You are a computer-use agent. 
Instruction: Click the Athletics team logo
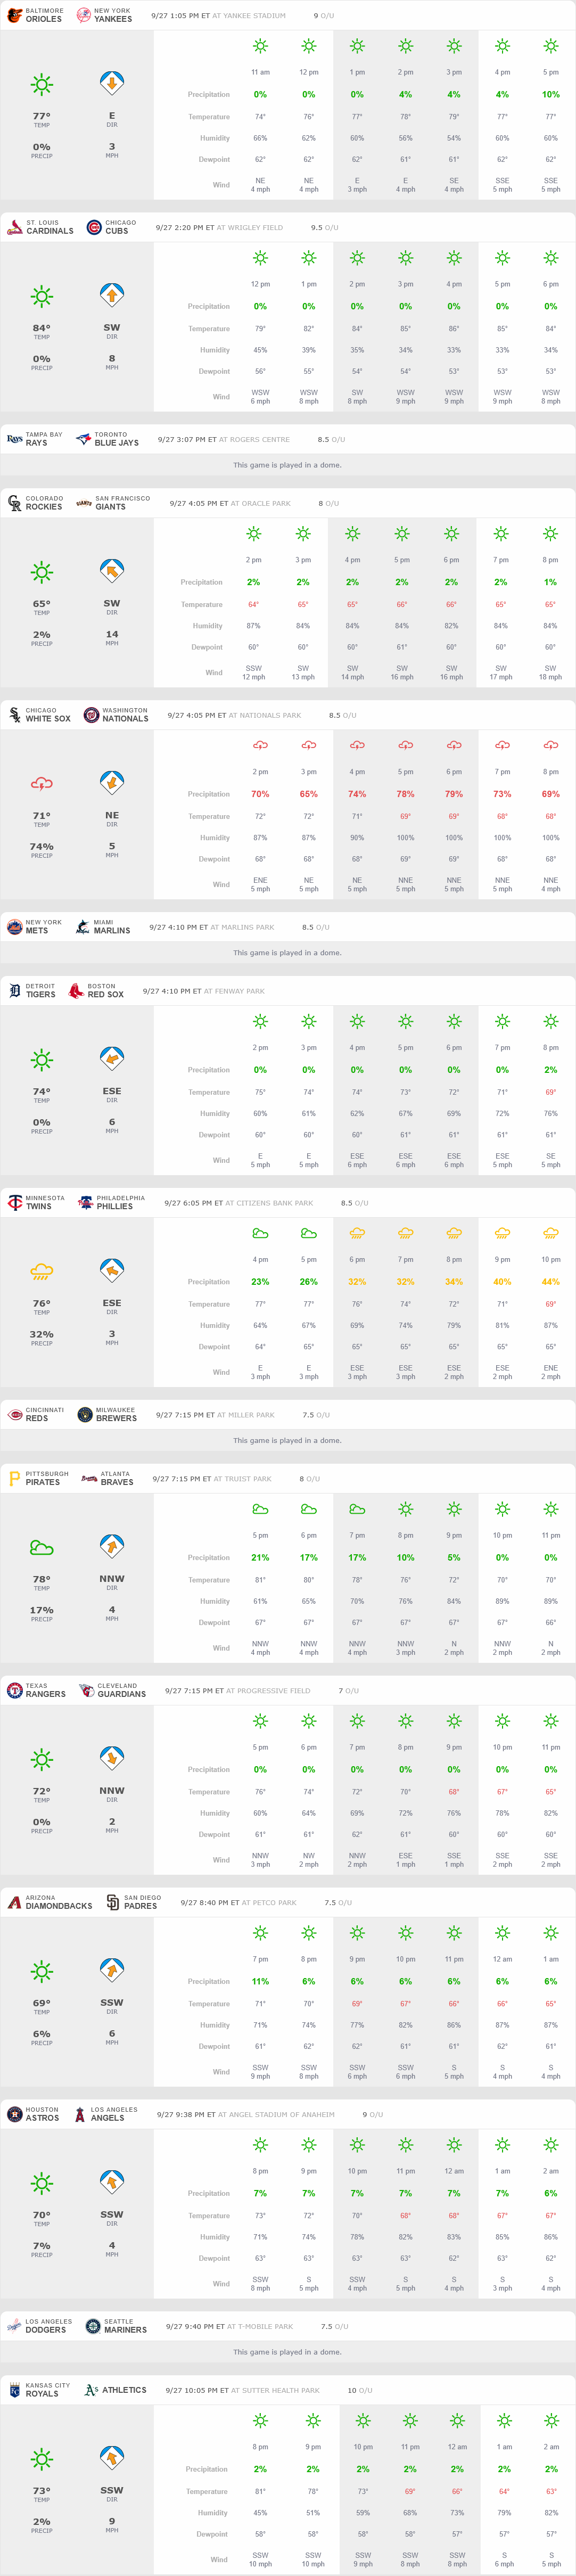click(91, 2390)
